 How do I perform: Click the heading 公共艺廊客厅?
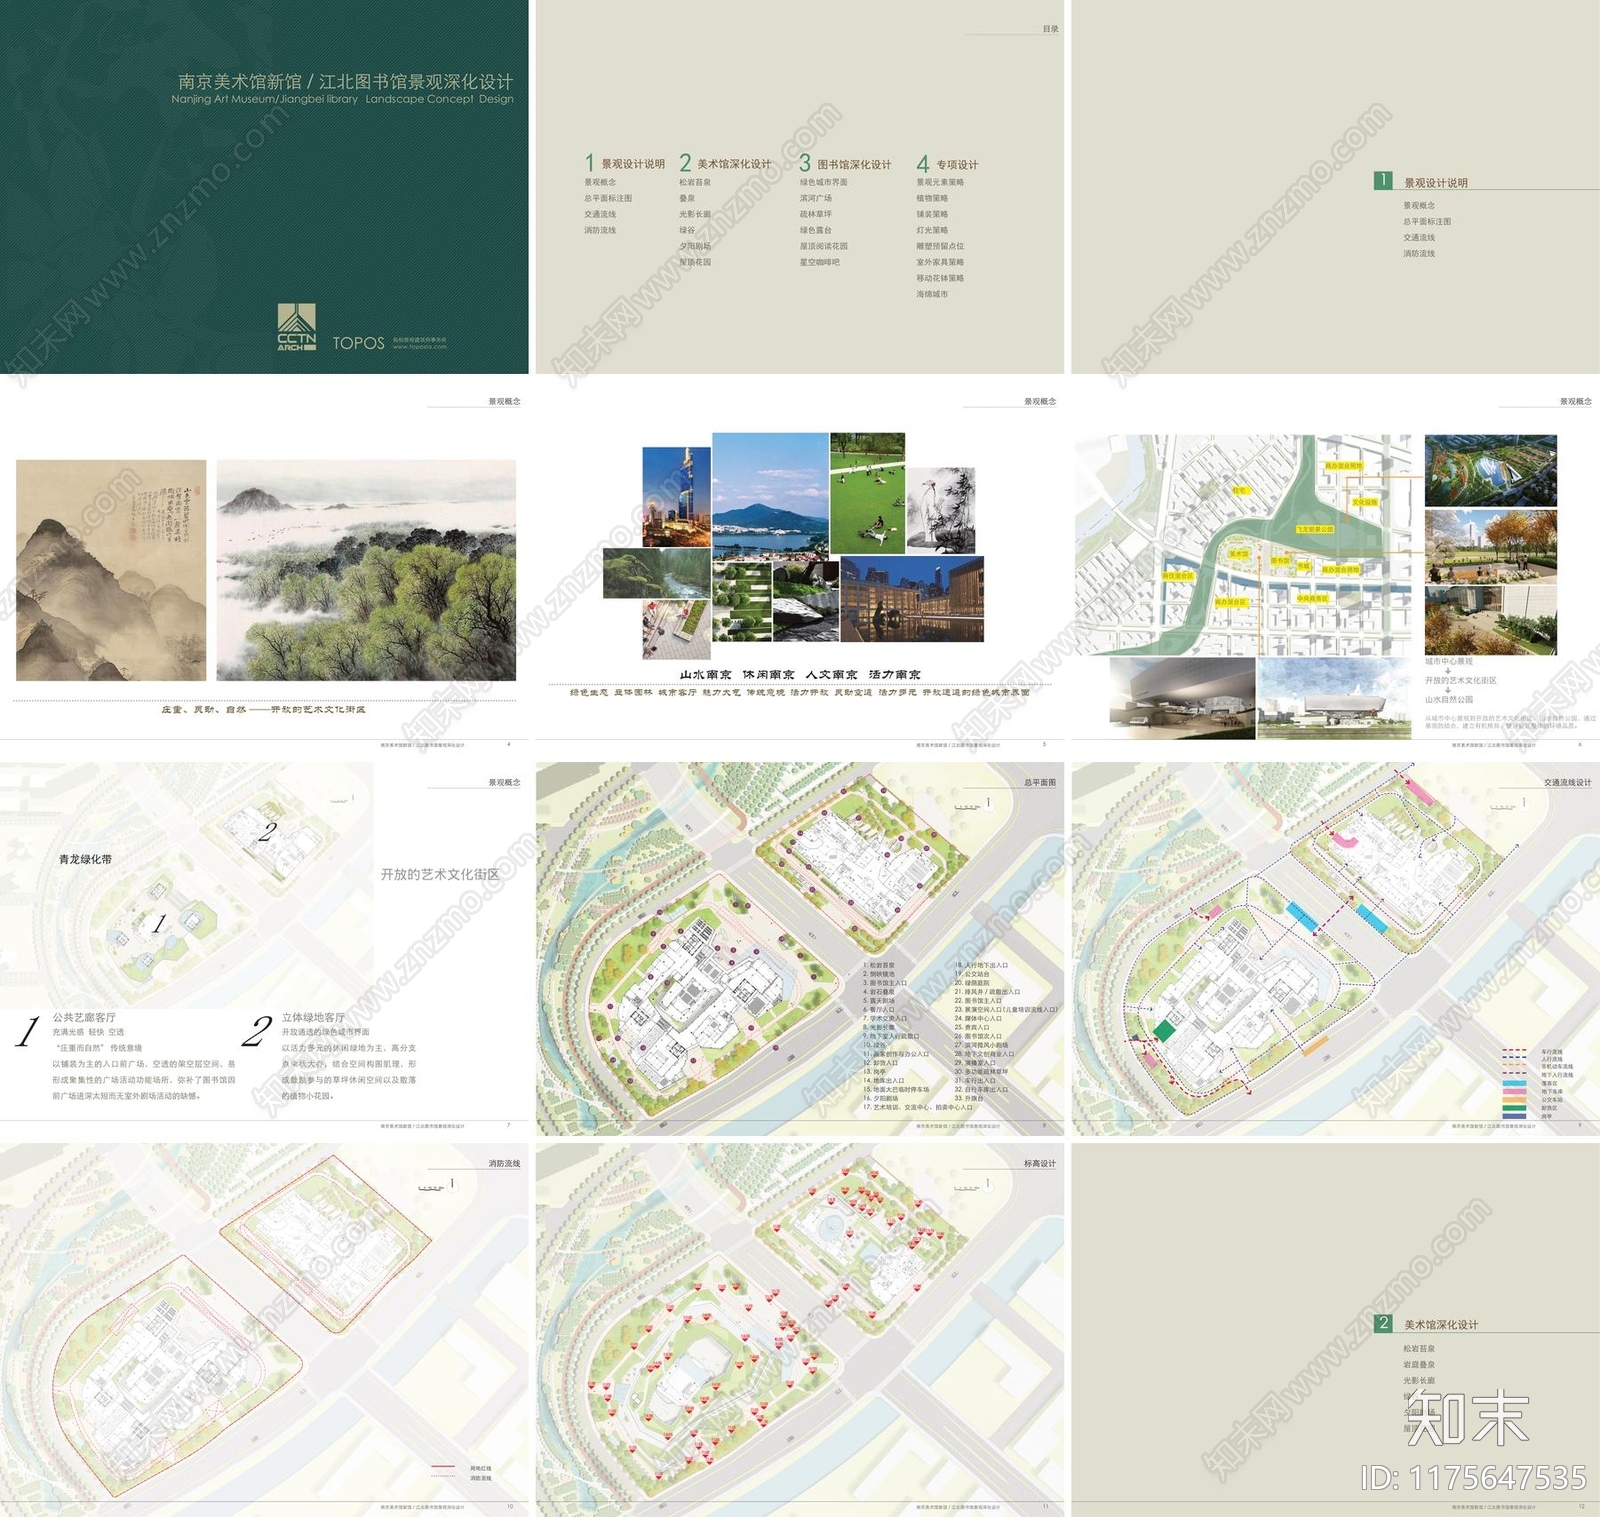tap(84, 1017)
